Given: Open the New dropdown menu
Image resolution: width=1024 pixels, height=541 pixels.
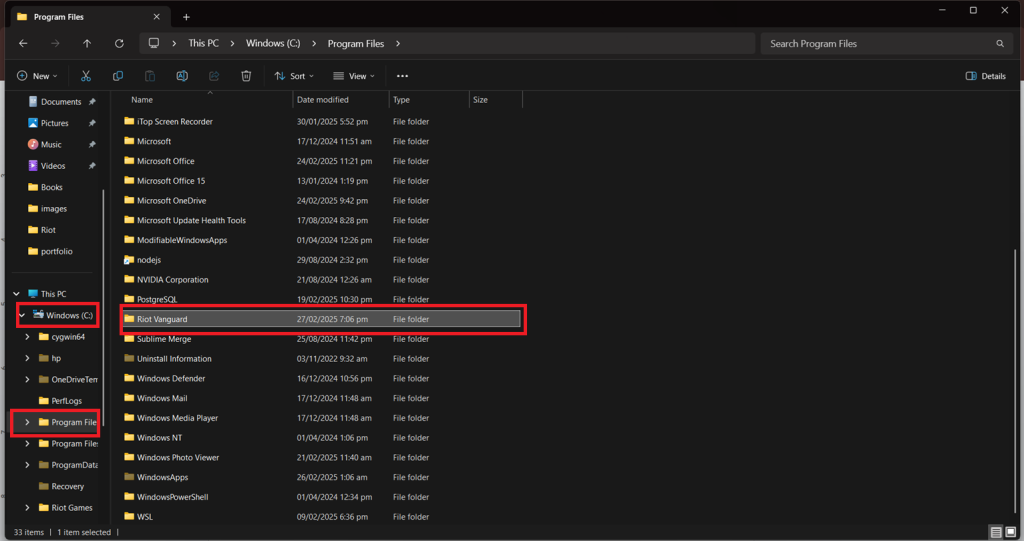Looking at the screenshot, I should 37,76.
